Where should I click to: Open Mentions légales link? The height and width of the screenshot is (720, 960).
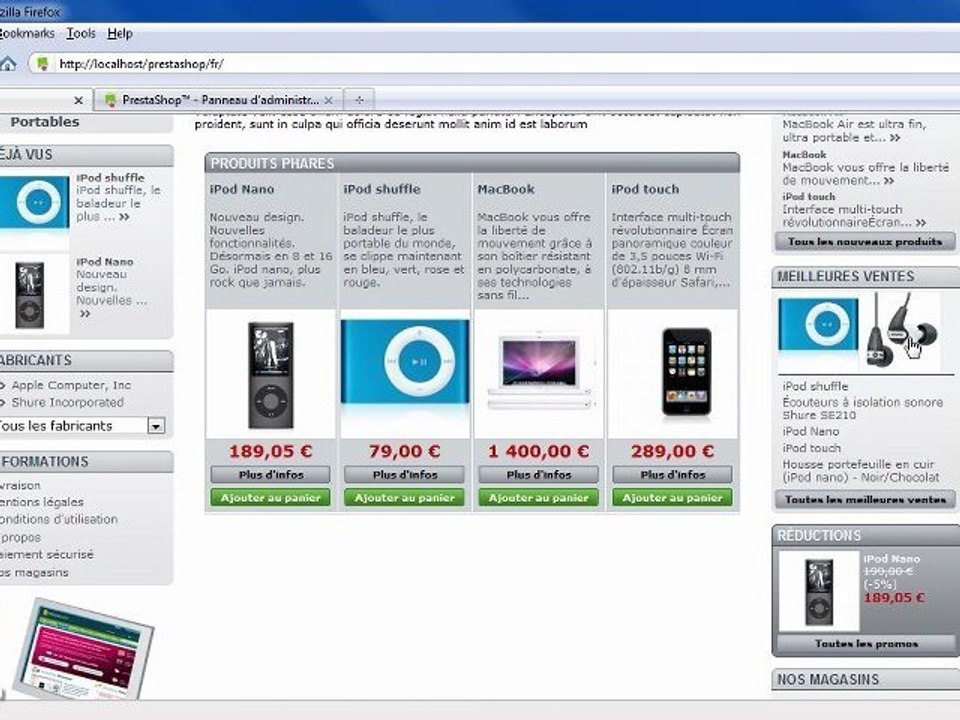42,502
